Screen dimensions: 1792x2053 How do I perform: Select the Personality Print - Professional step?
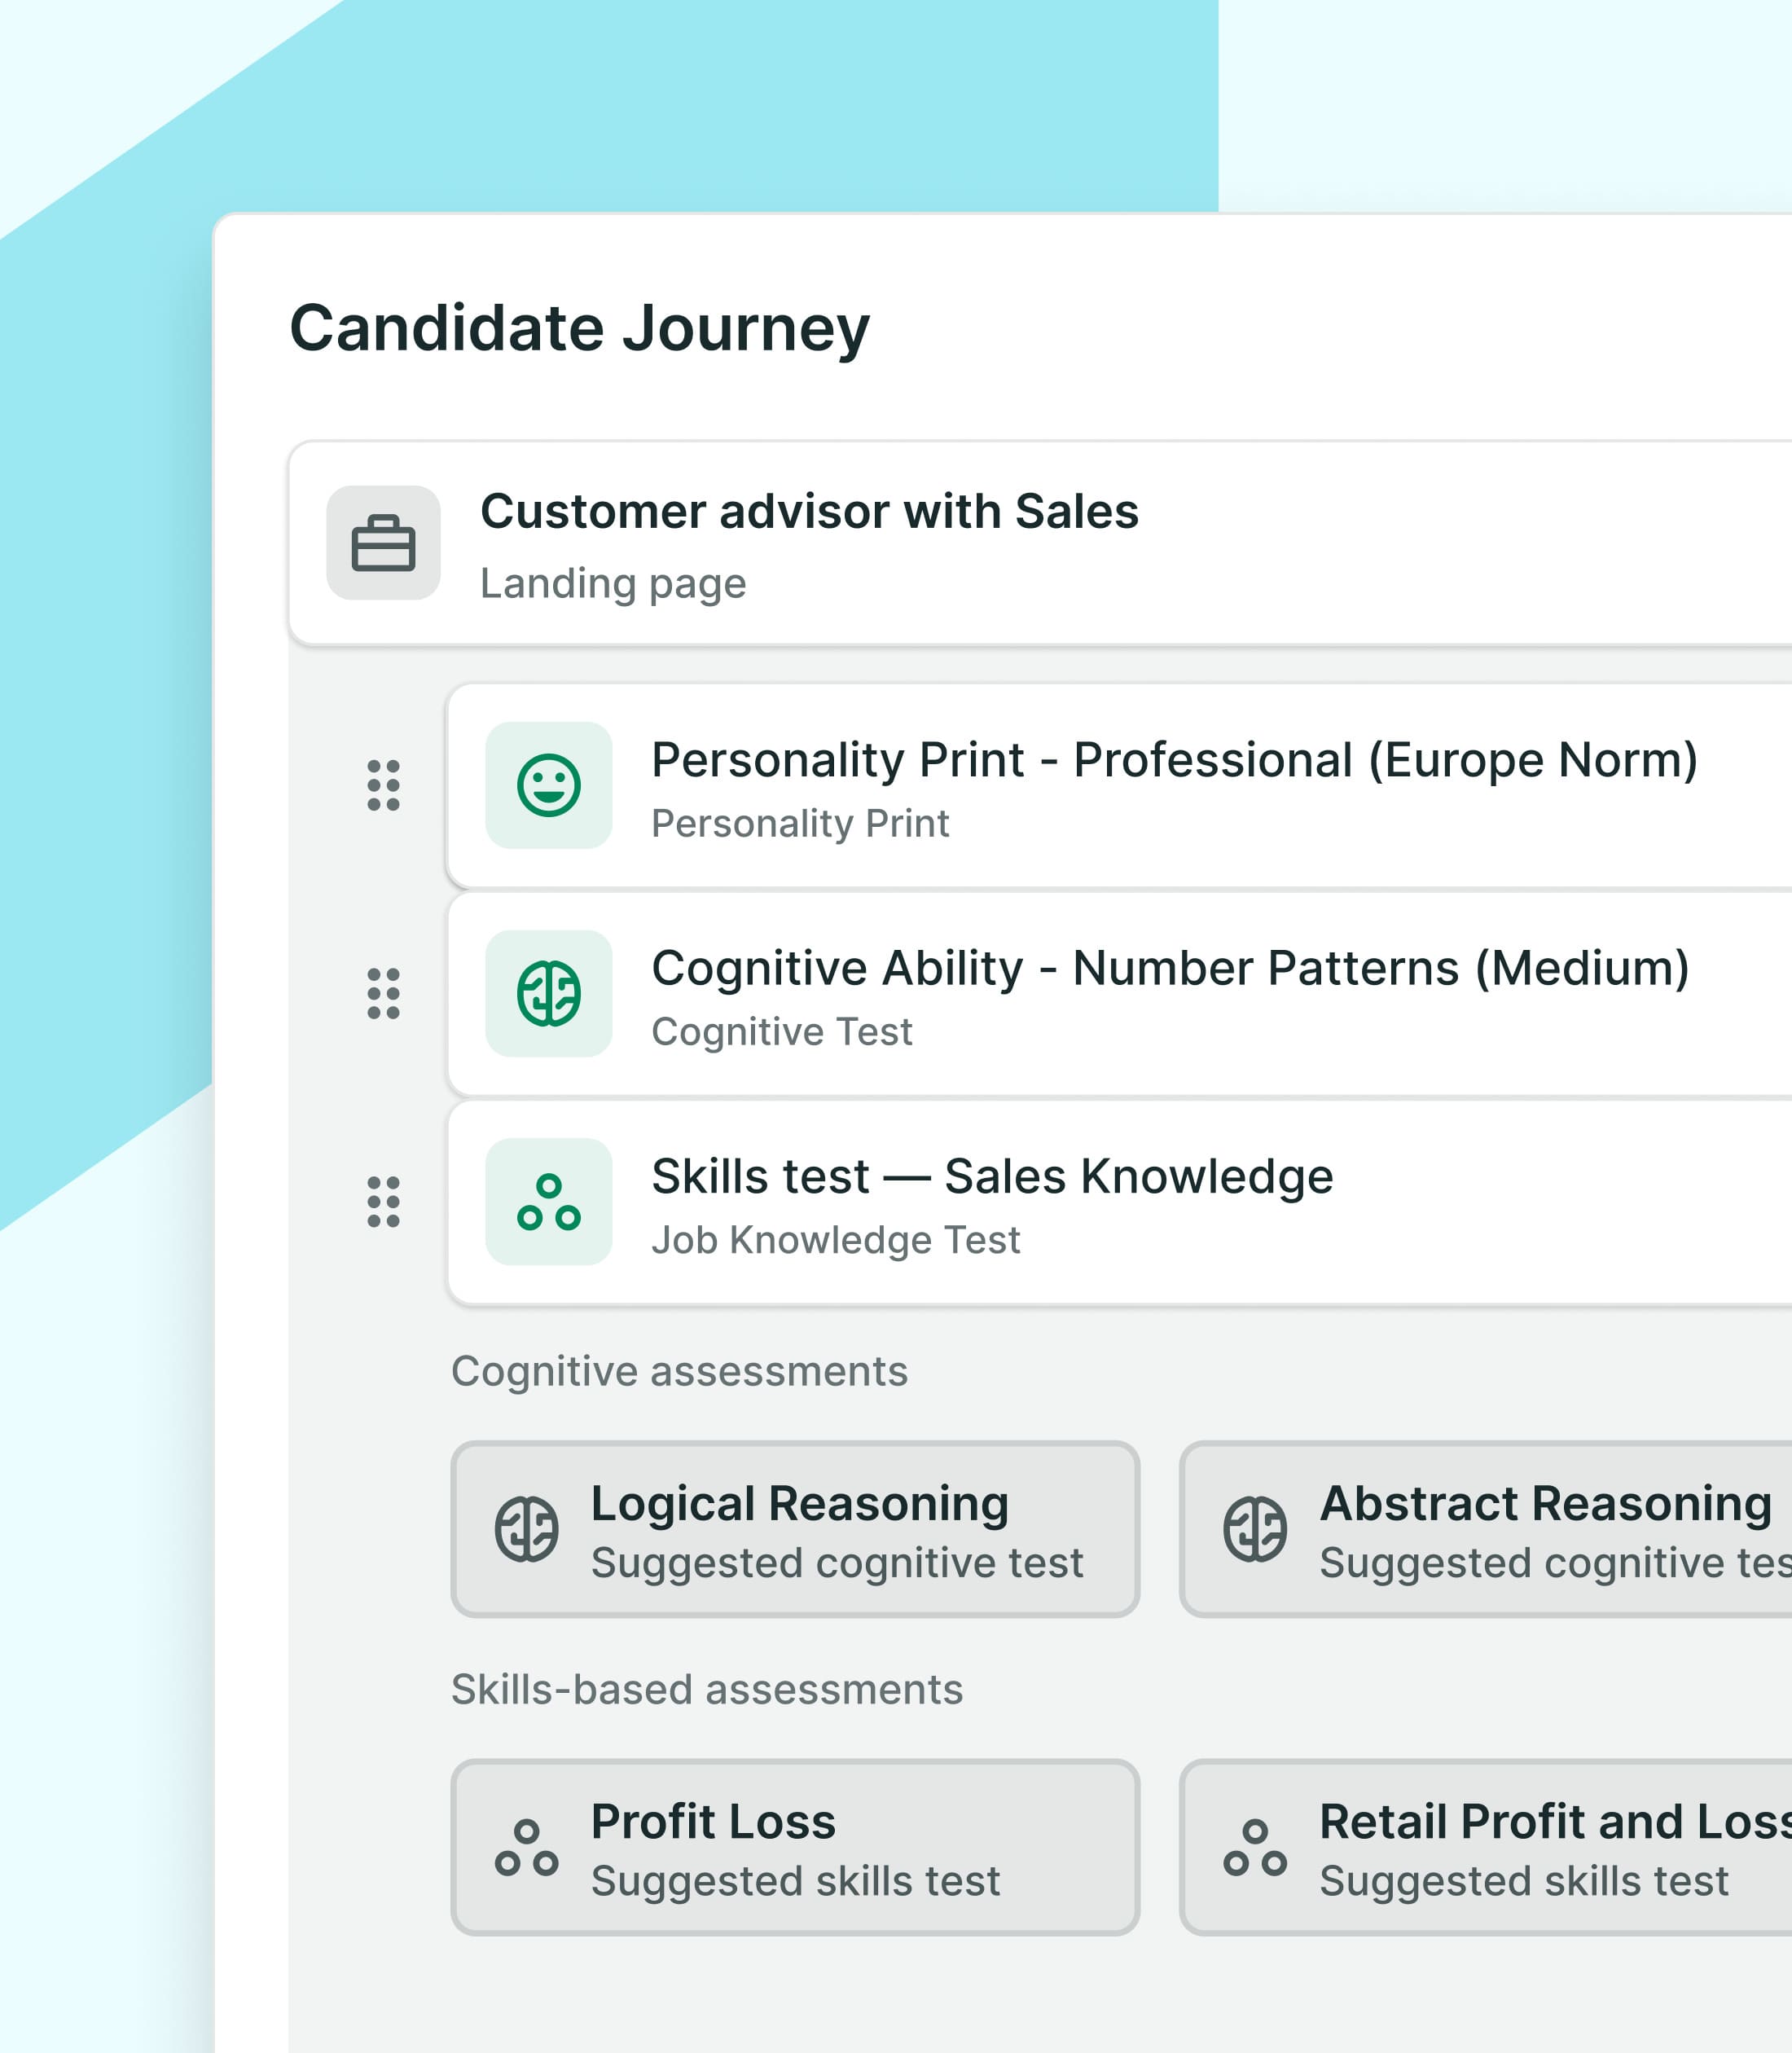[1174, 785]
